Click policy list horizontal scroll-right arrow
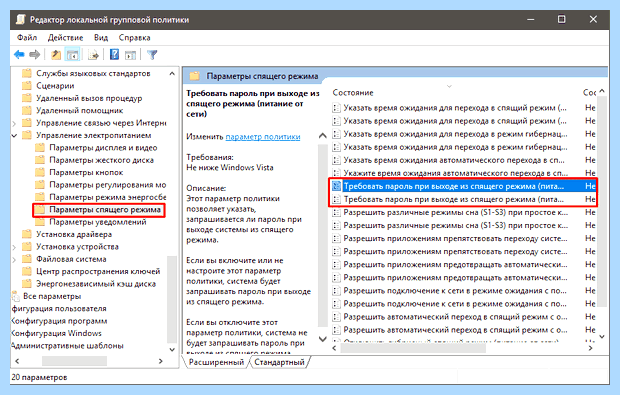The height and width of the screenshot is (395, 620). click(x=590, y=348)
